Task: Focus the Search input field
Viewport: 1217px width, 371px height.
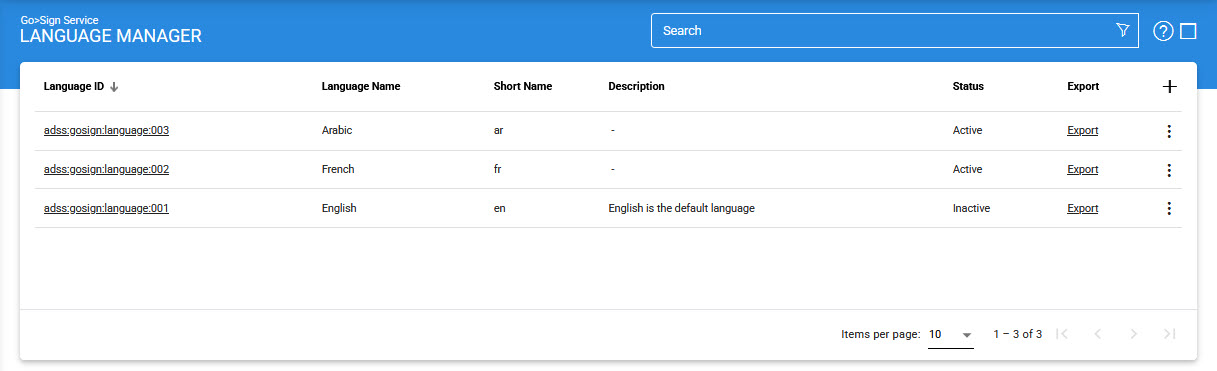Action: (x=885, y=30)
